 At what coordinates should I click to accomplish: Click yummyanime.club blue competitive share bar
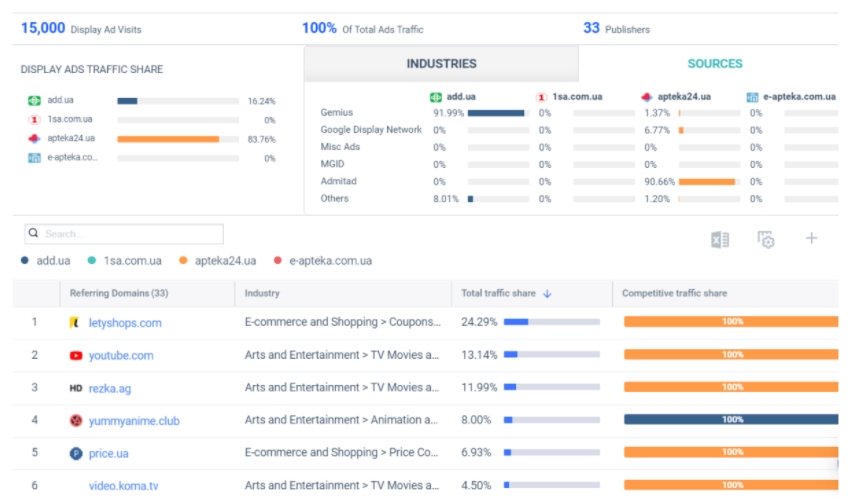pos(731,420)
